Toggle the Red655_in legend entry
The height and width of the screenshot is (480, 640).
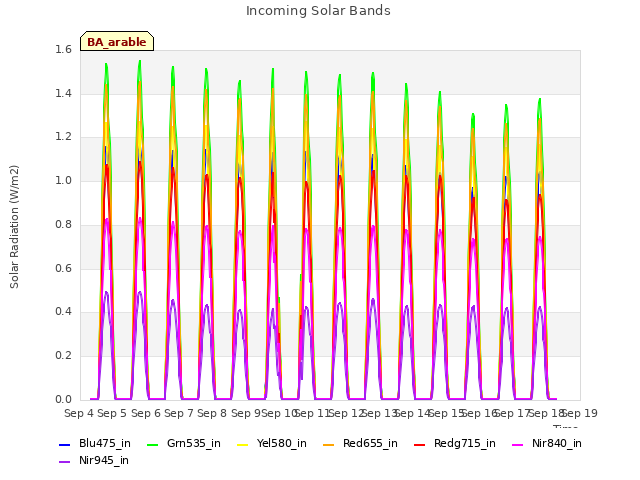tap(360, 444)
